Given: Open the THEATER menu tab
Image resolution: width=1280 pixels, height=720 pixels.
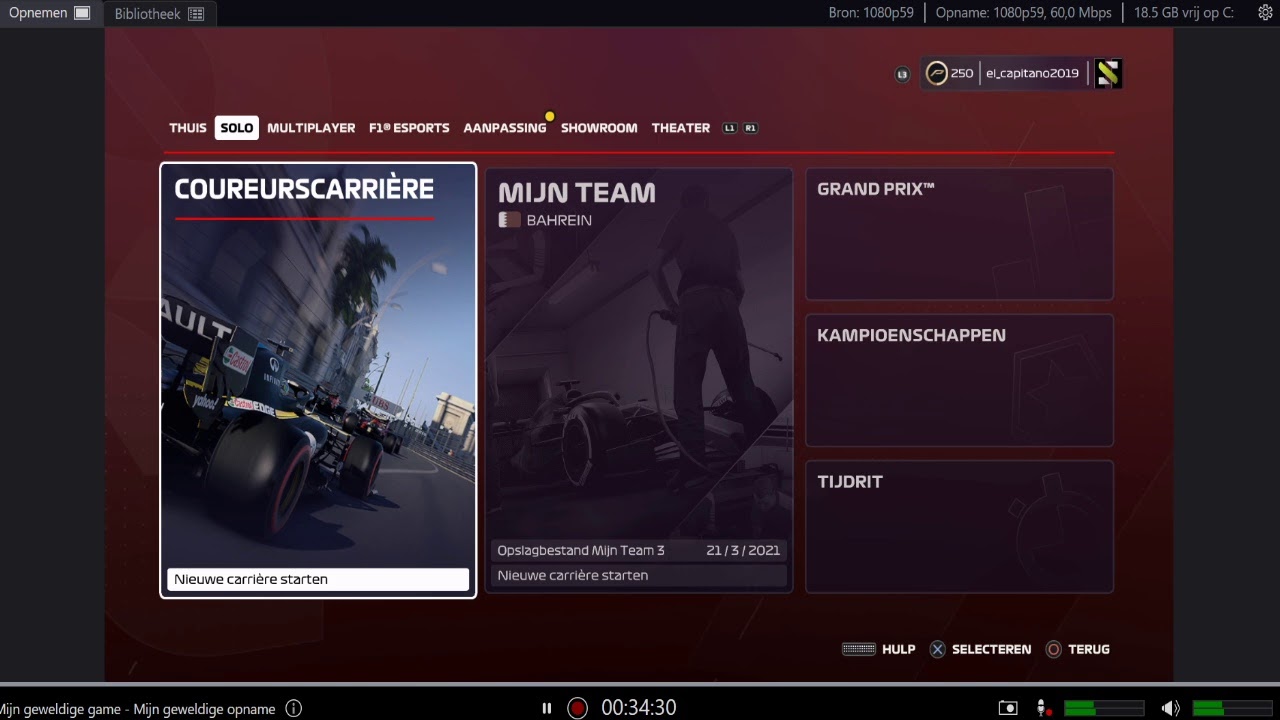Looking at the screenshot, I should [681, 128].
